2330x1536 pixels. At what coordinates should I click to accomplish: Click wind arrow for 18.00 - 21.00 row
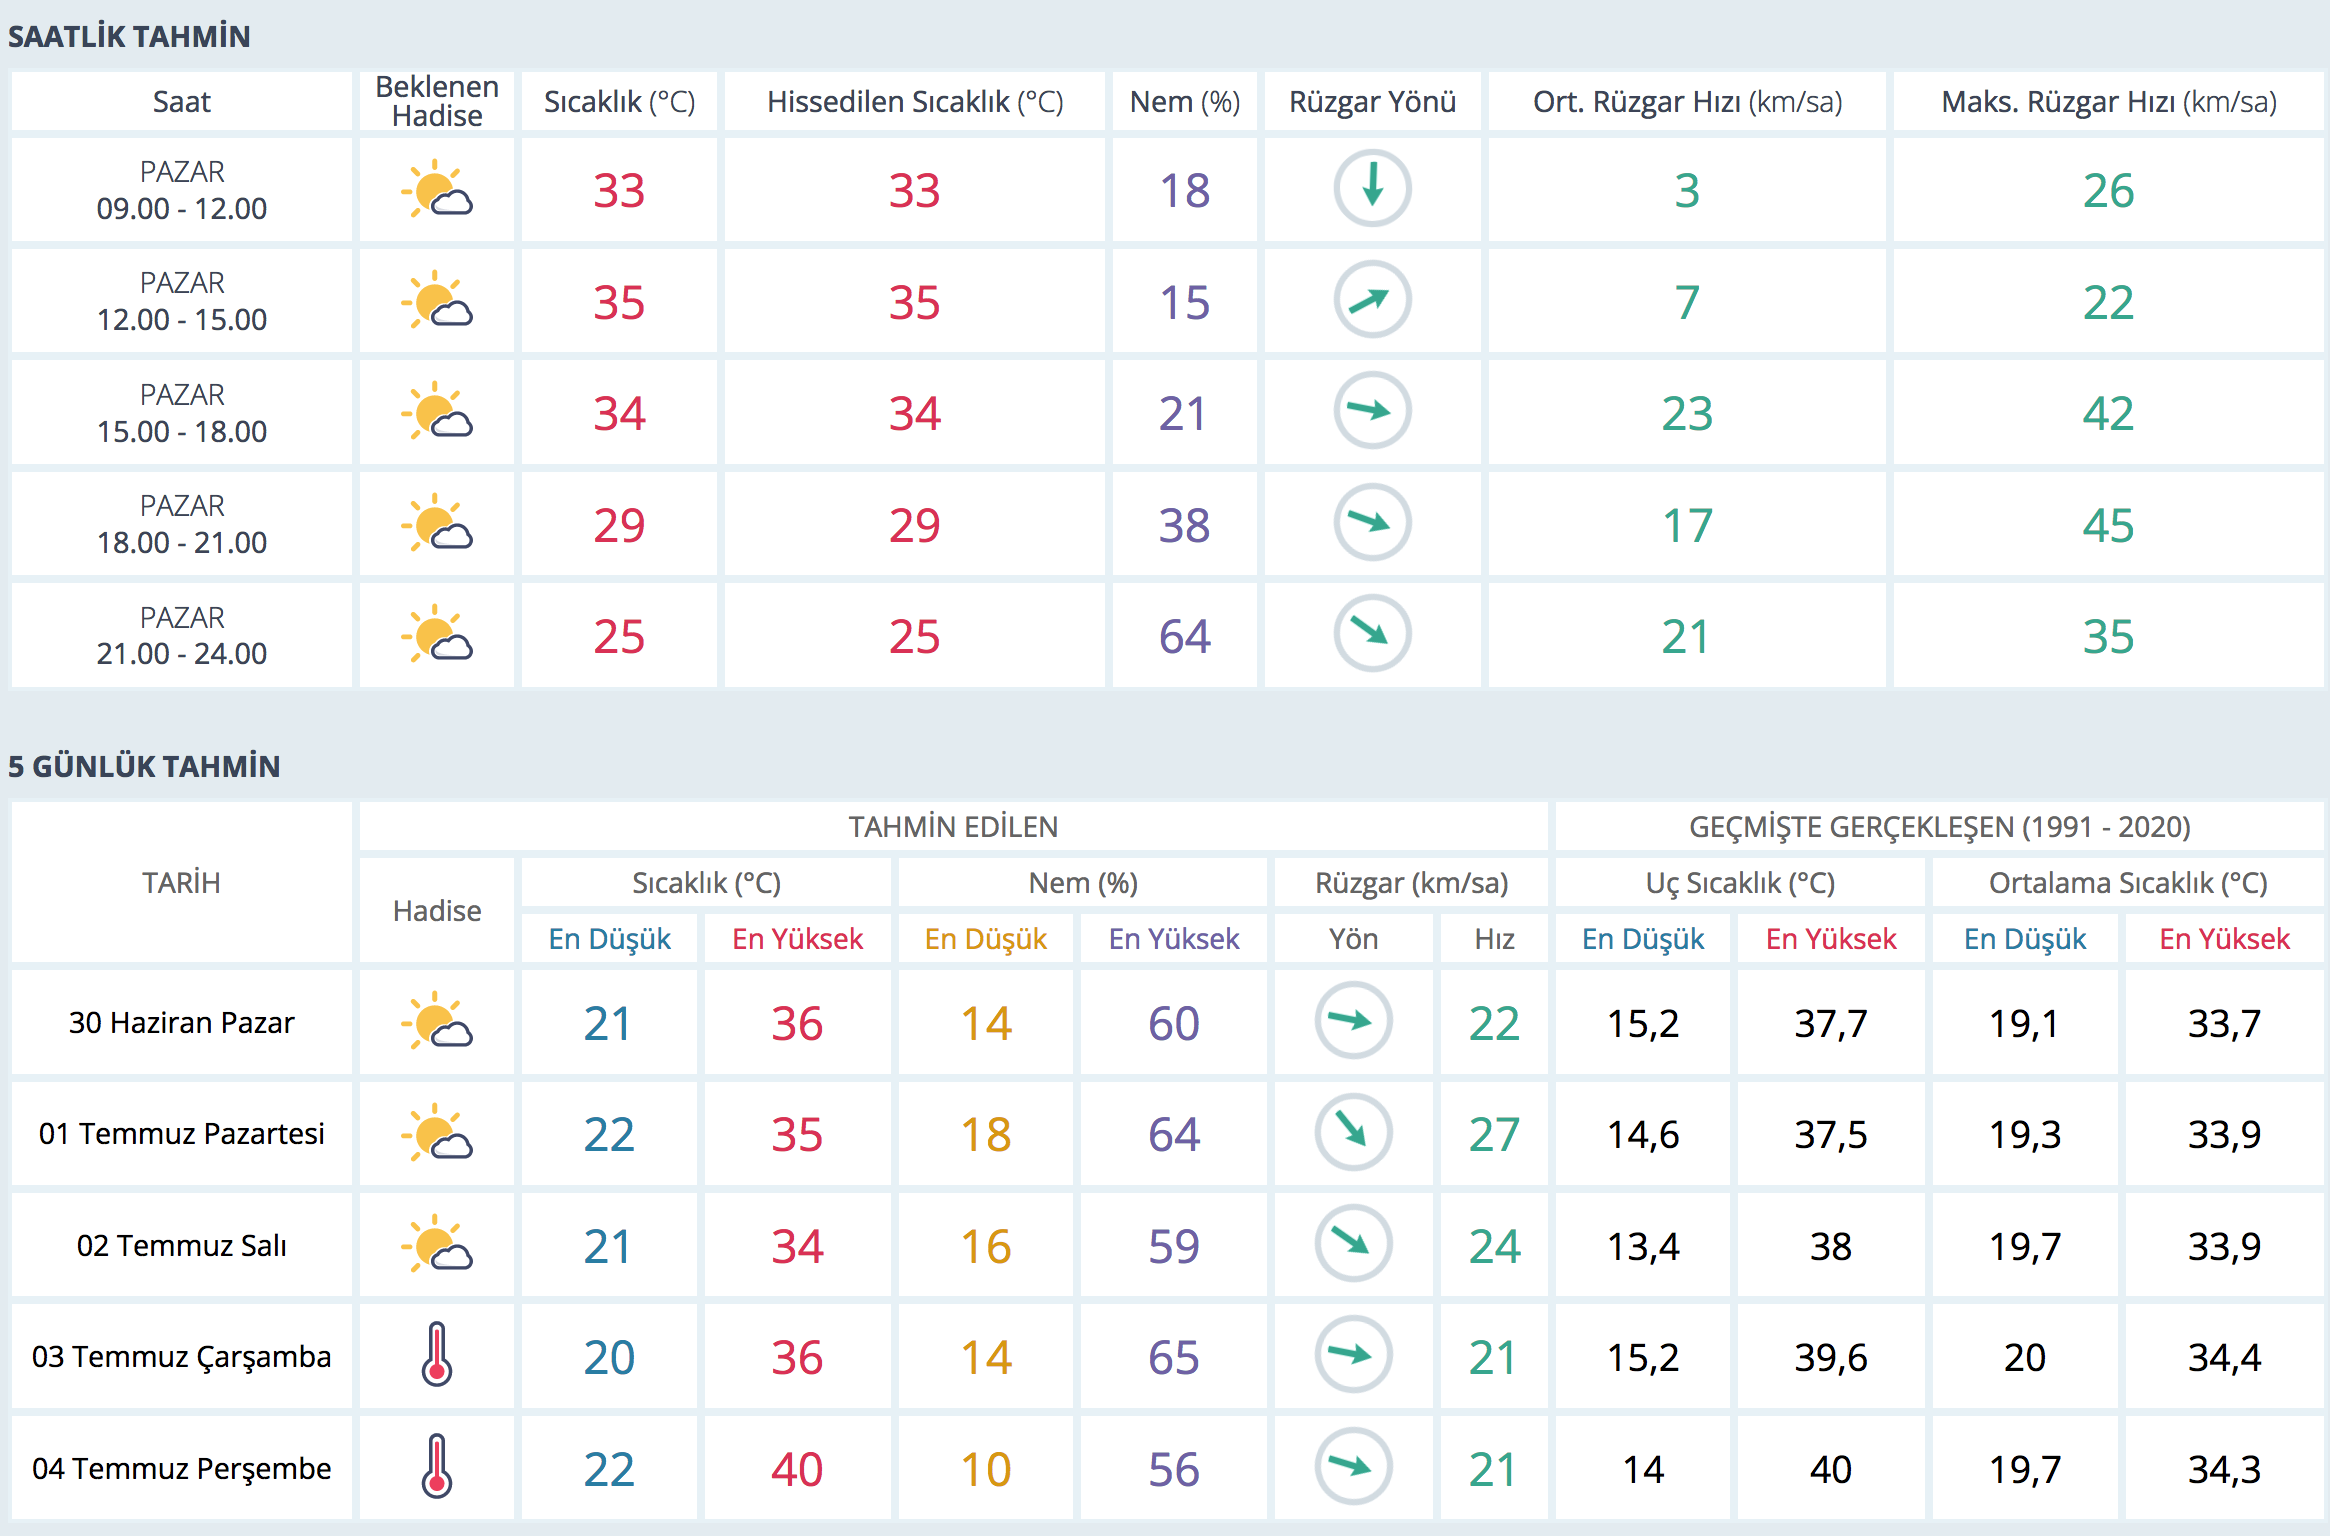1372,522
